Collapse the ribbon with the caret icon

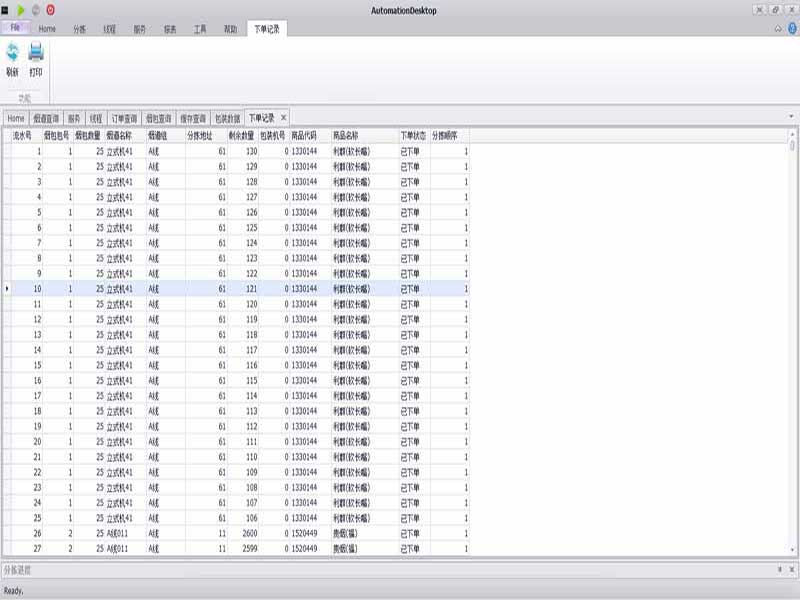(x=778, y=29)
